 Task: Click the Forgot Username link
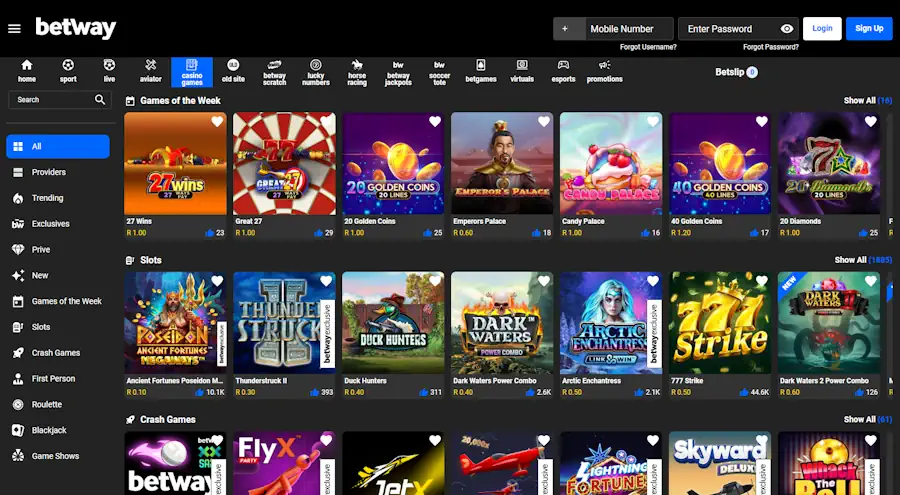tap(648, 47)
